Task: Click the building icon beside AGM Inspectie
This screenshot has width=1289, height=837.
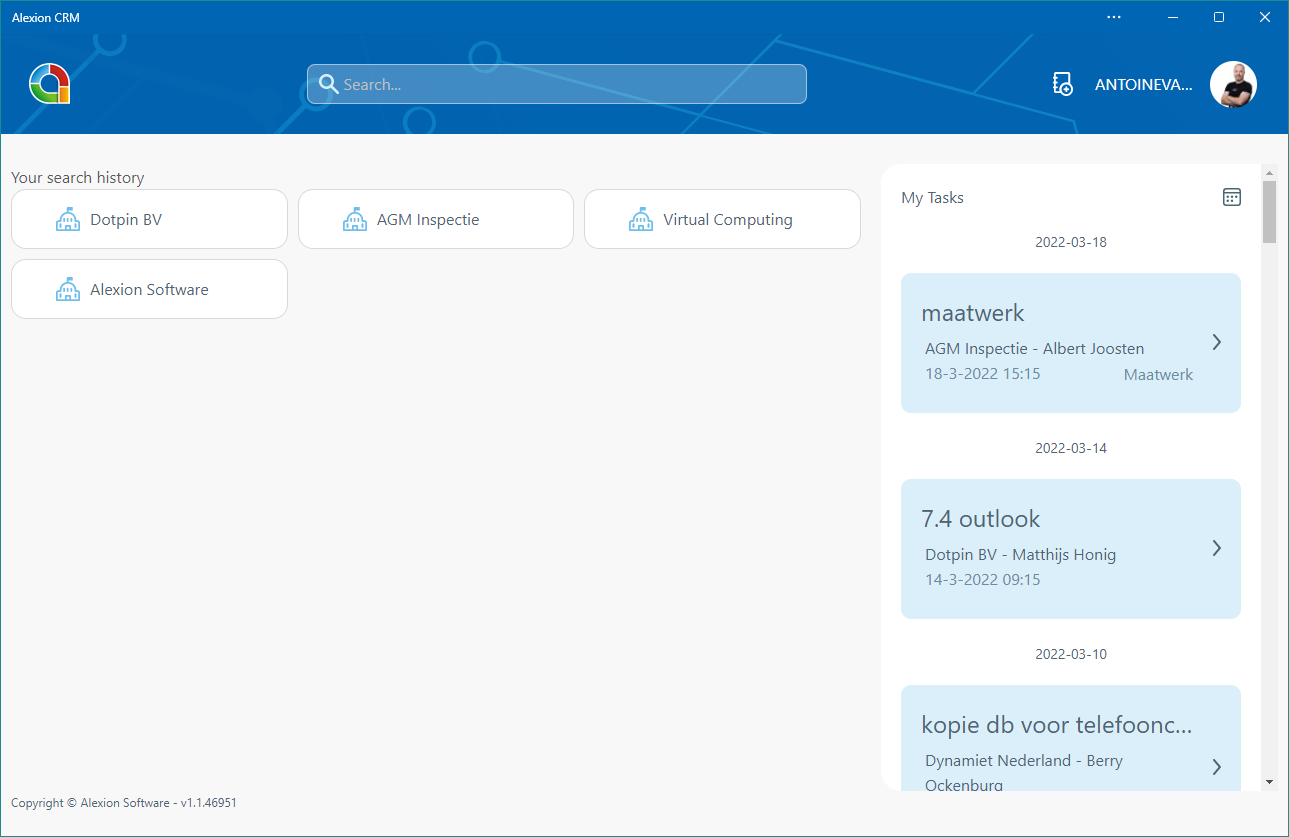Action: (355, 220)
